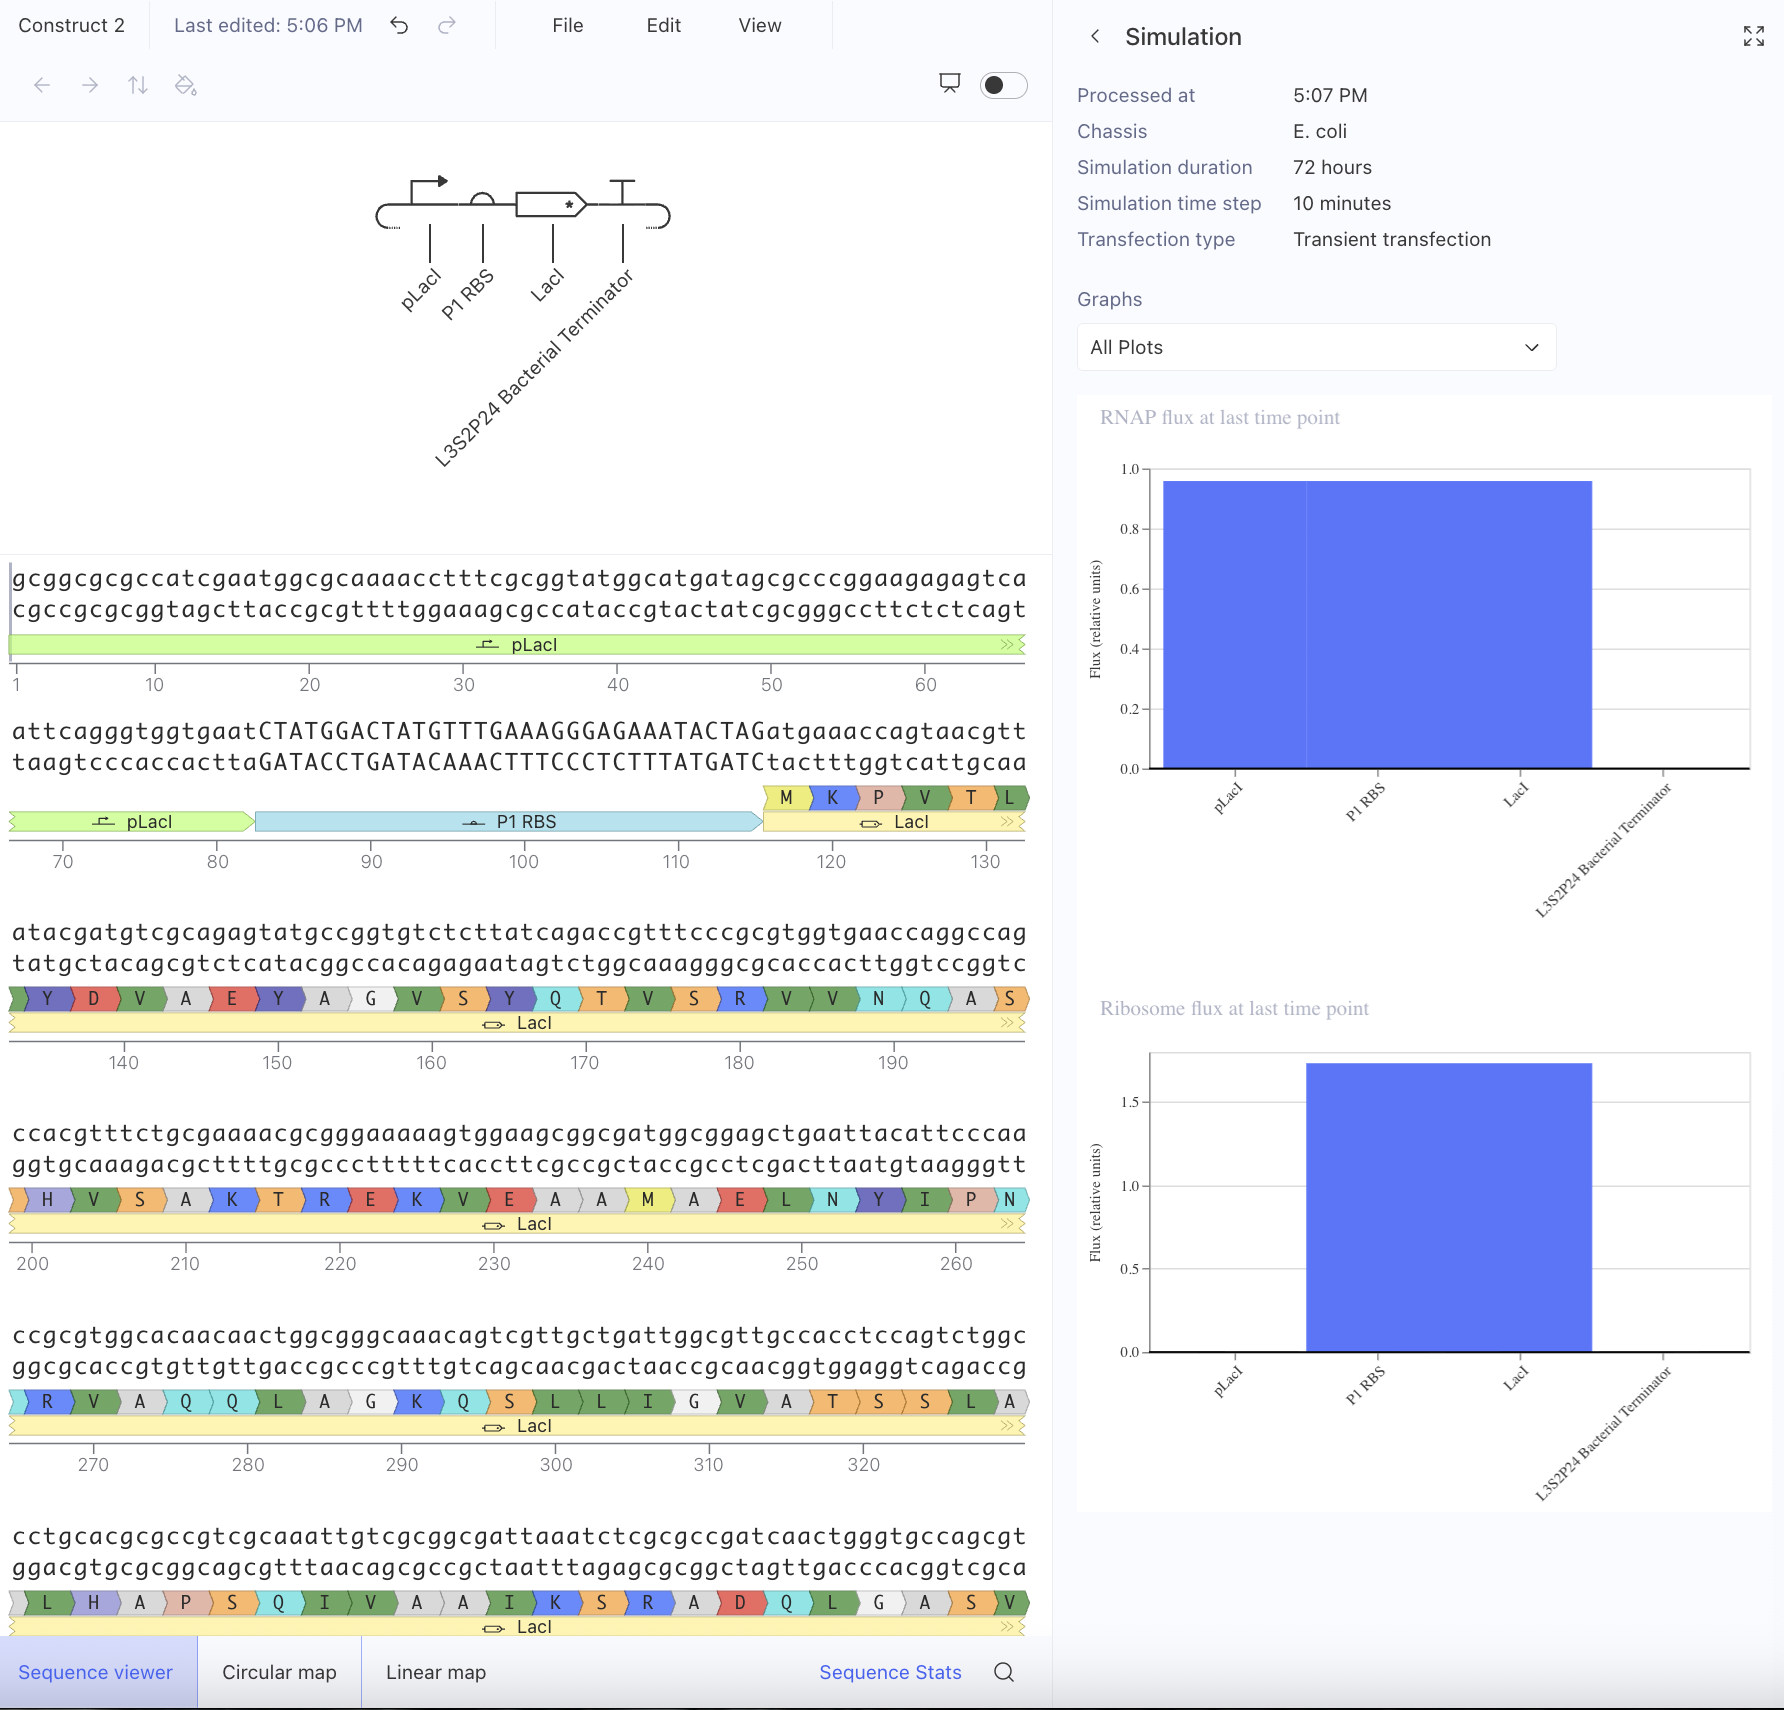
Task: Go back using Simulation panel chevron
Action: (x=1095, y=37)
